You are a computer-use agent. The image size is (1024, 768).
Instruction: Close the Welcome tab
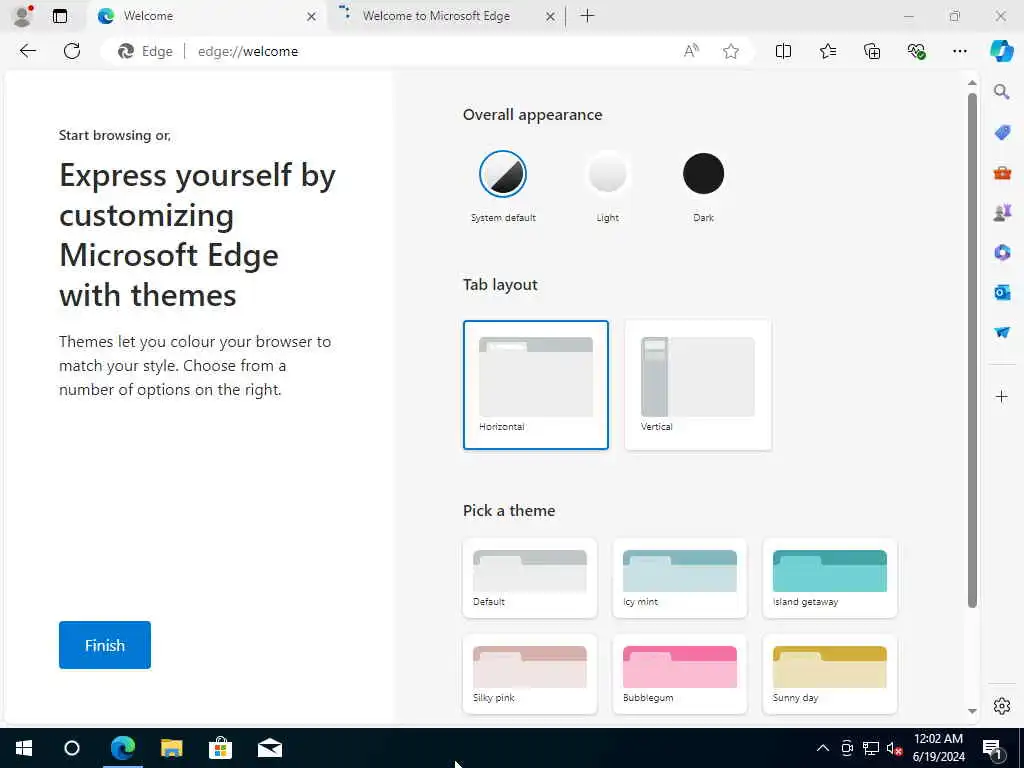click(312, 16)
